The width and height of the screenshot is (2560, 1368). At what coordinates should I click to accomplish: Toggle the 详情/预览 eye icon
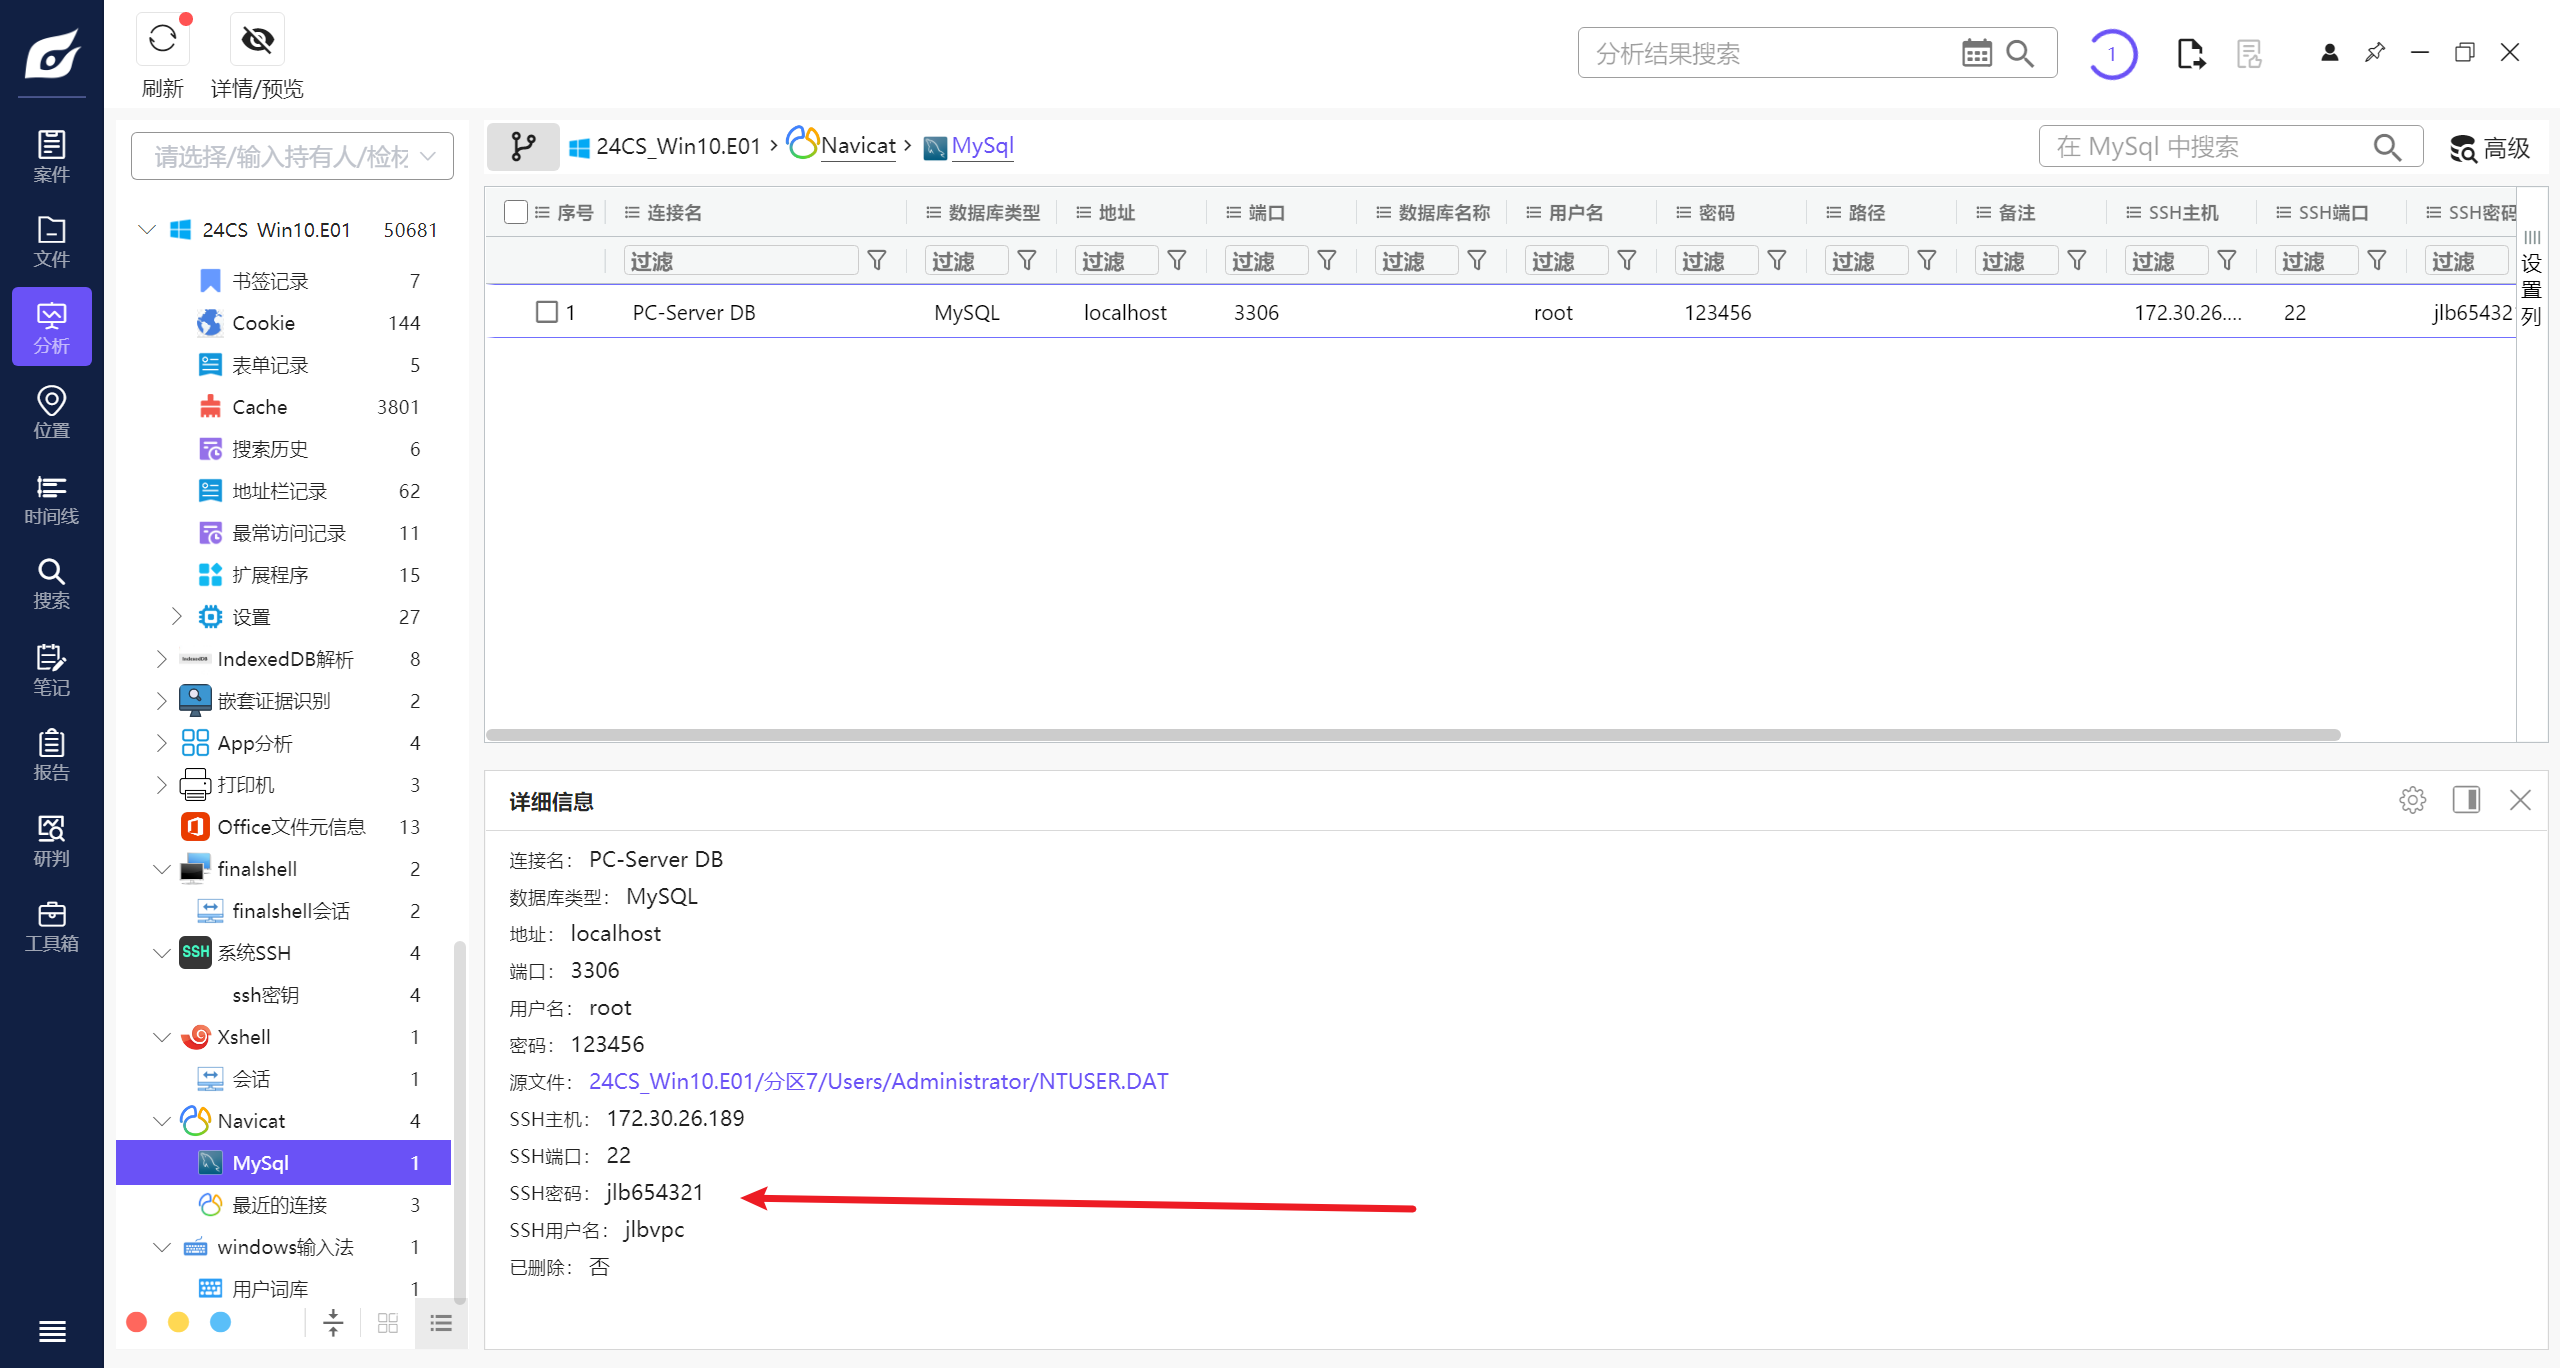click(x=257, y=40)
